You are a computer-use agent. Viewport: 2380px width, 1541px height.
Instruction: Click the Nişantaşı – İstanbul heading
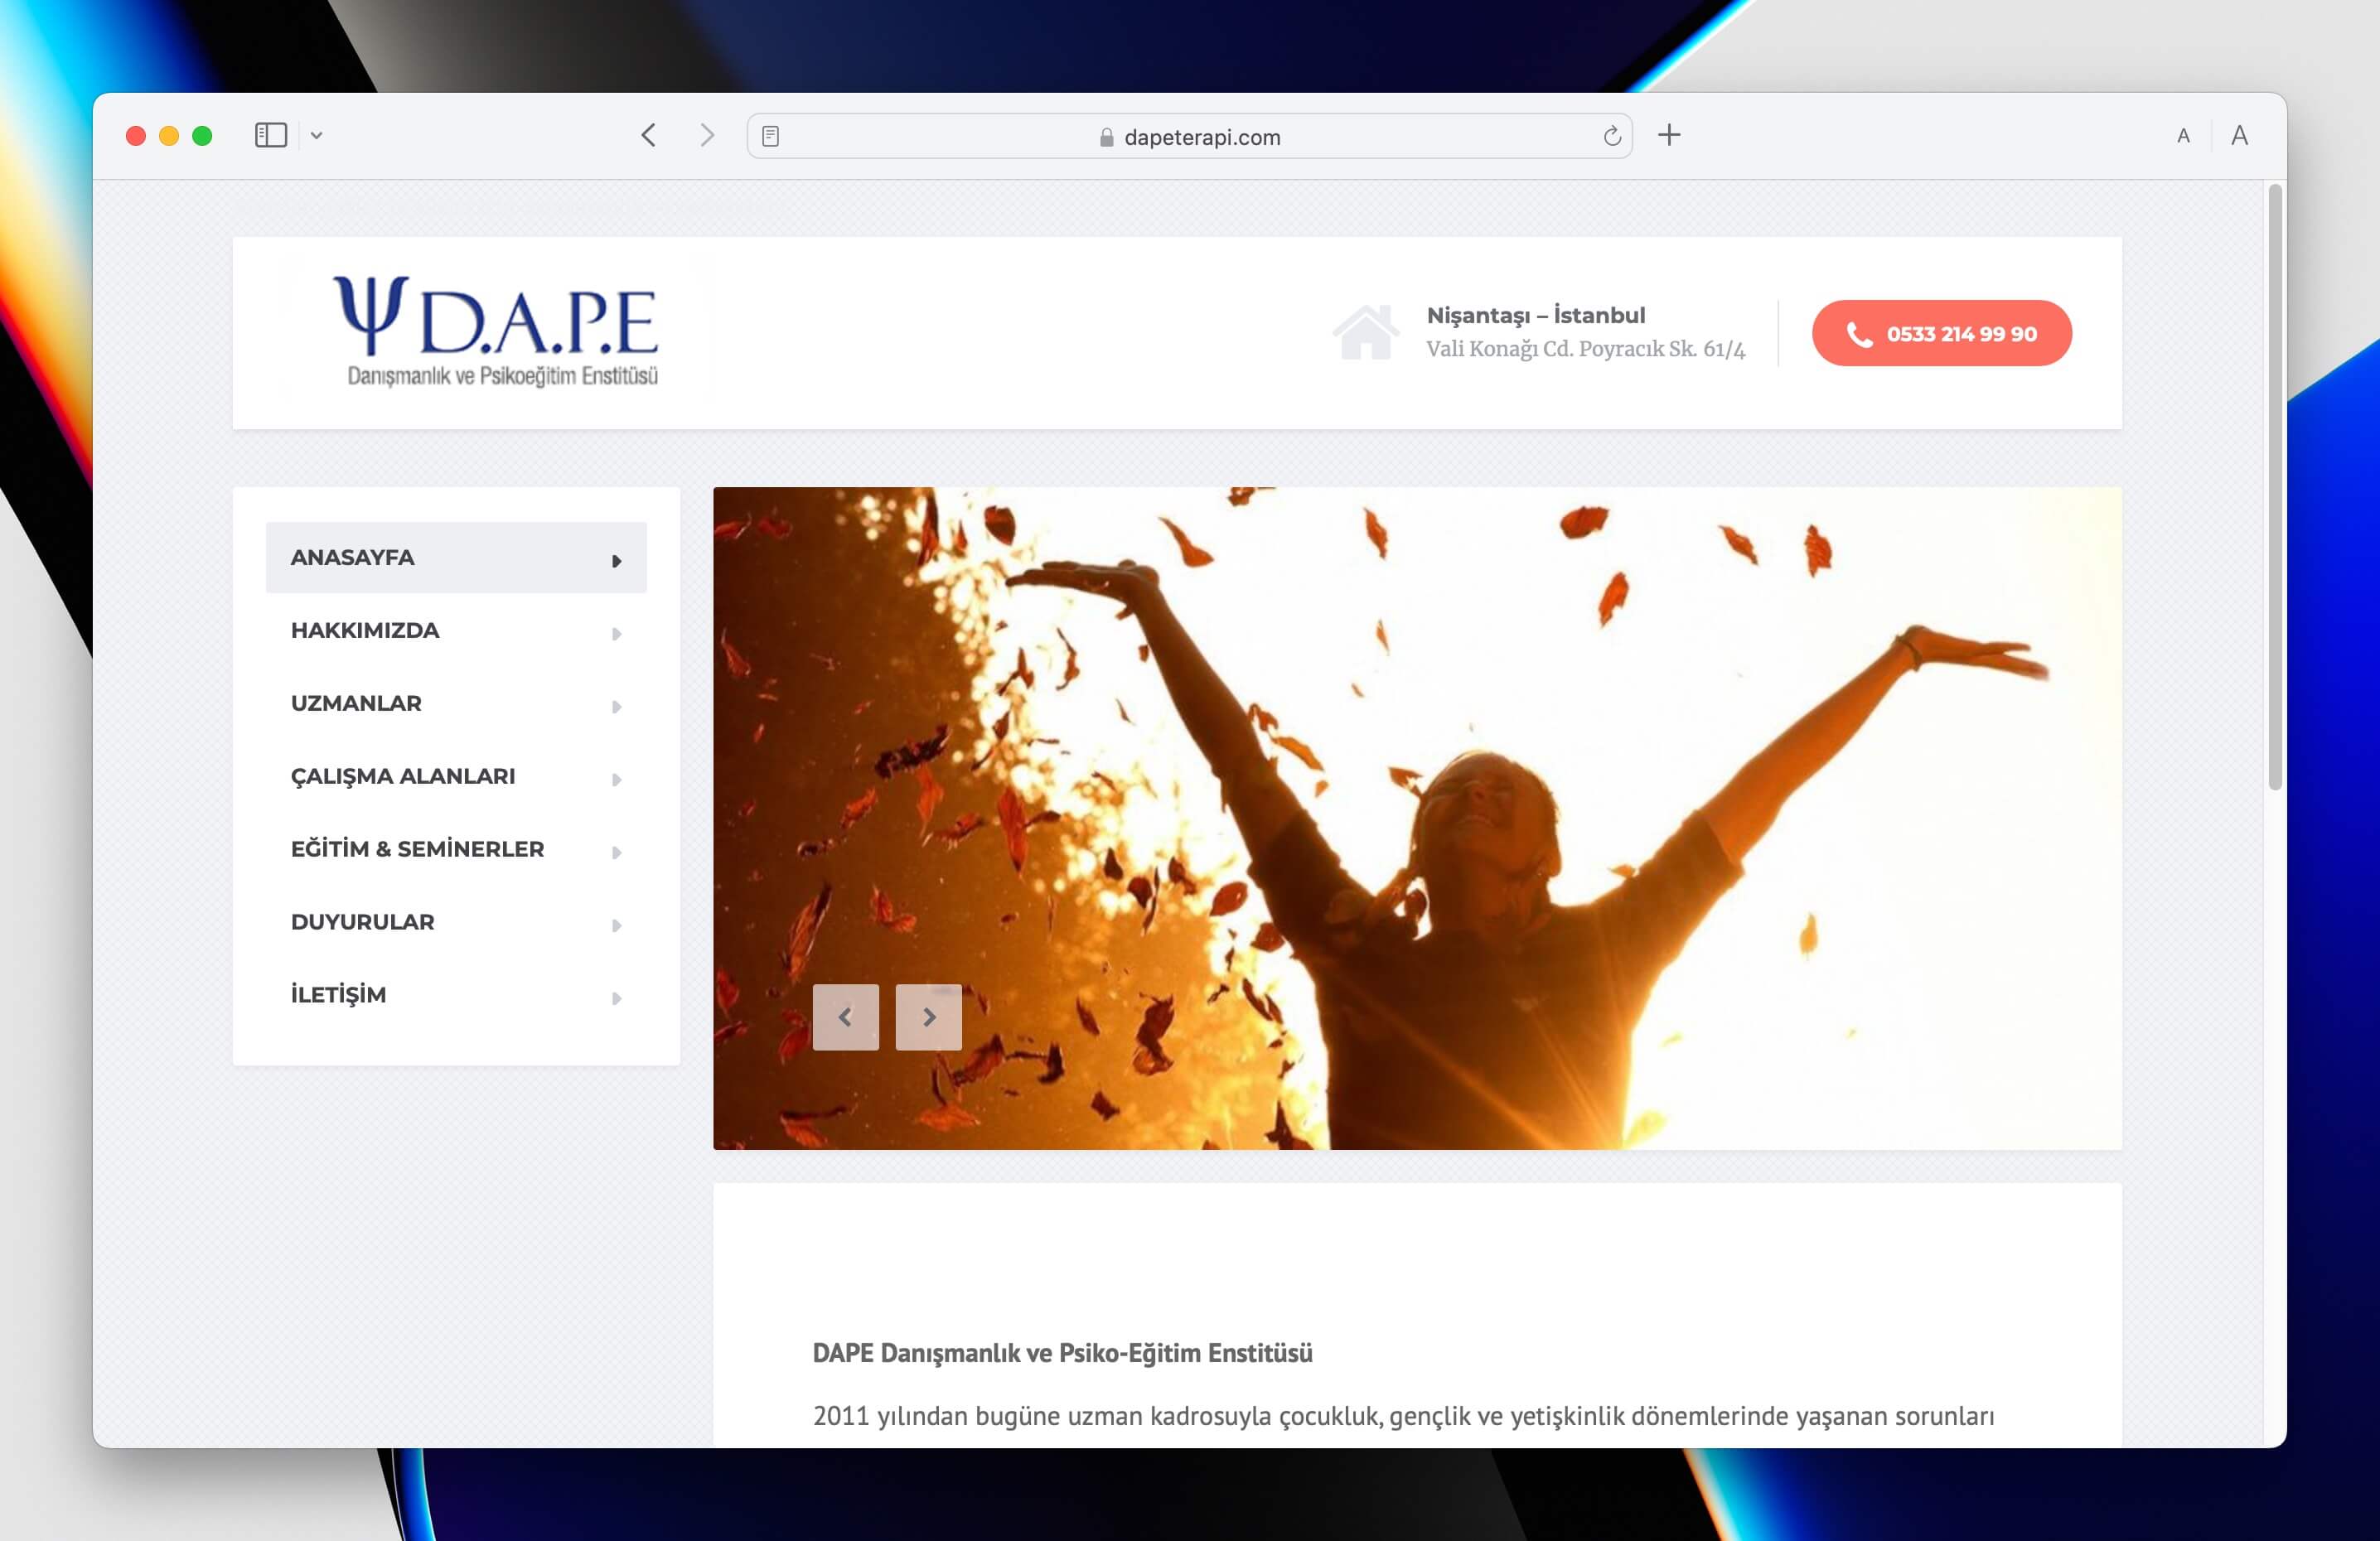(x=1535, y=315)
